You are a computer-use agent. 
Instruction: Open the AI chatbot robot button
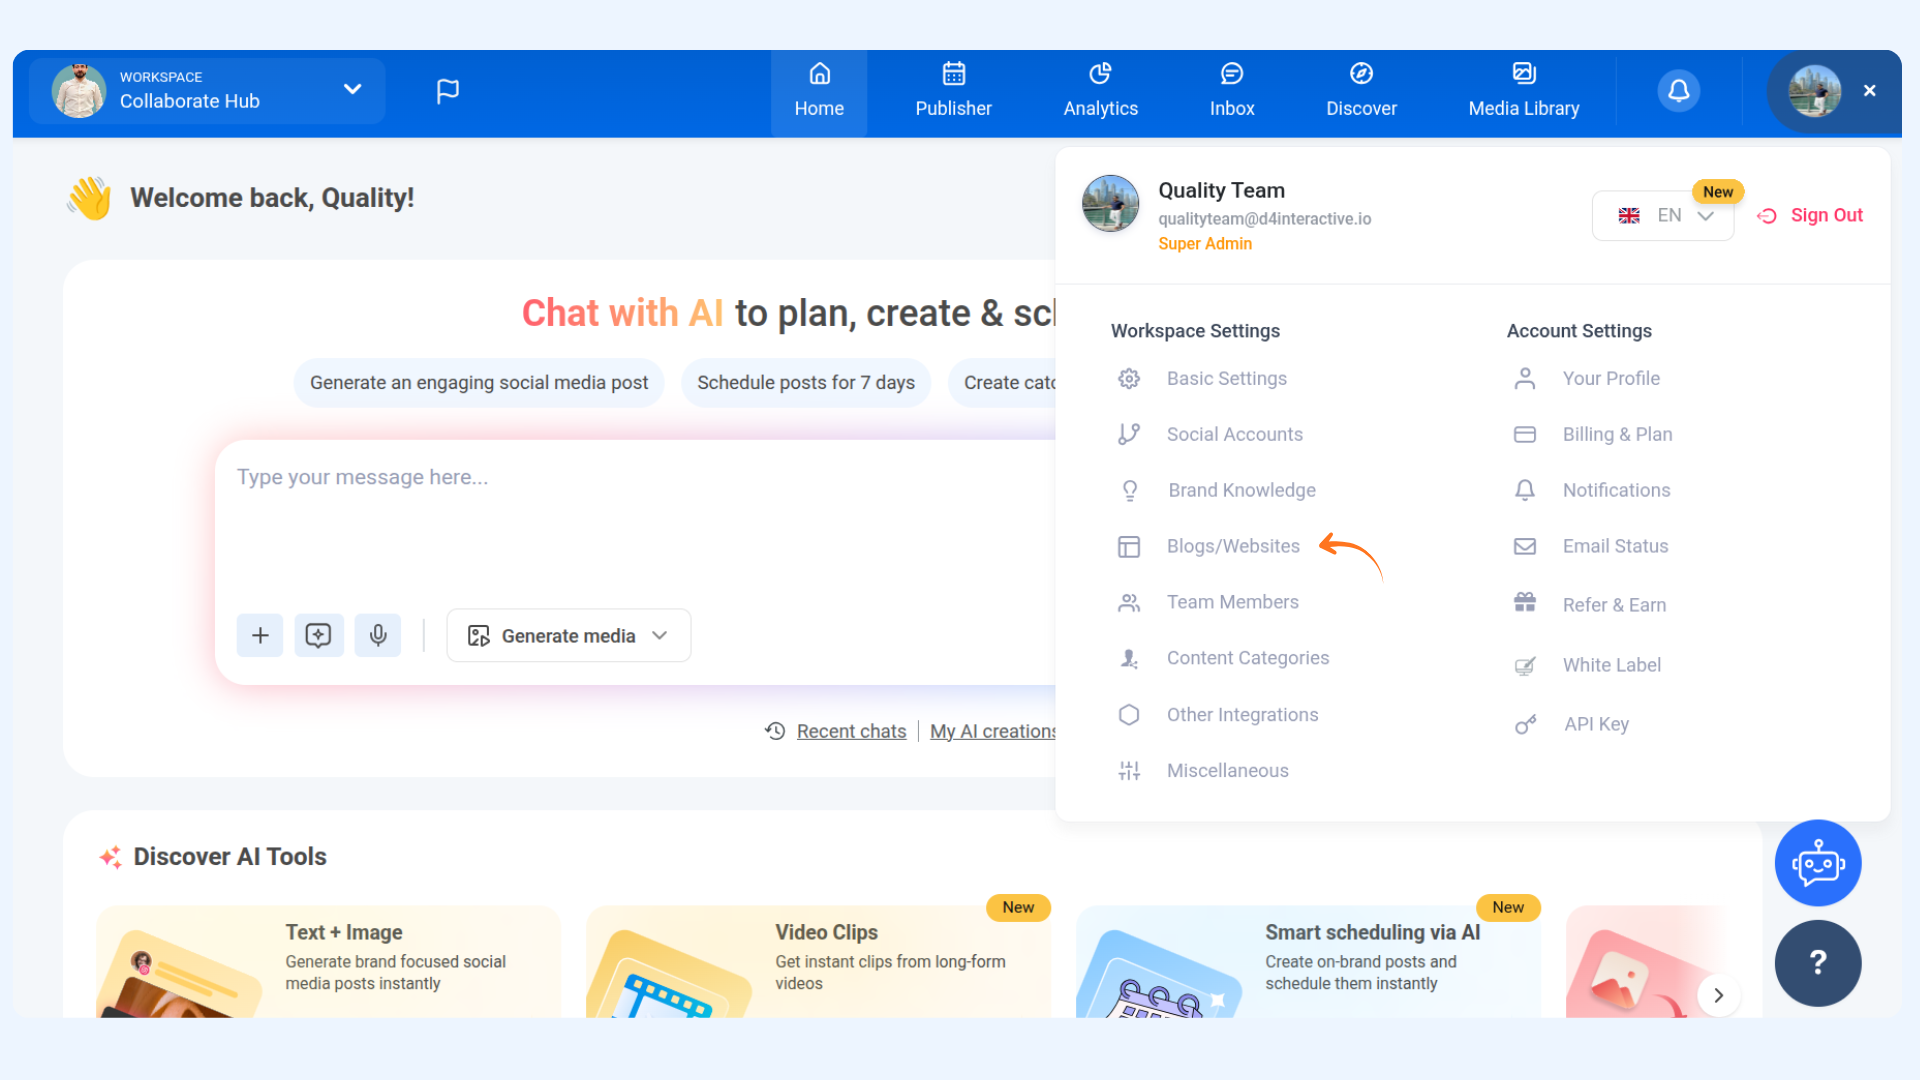1817,863
